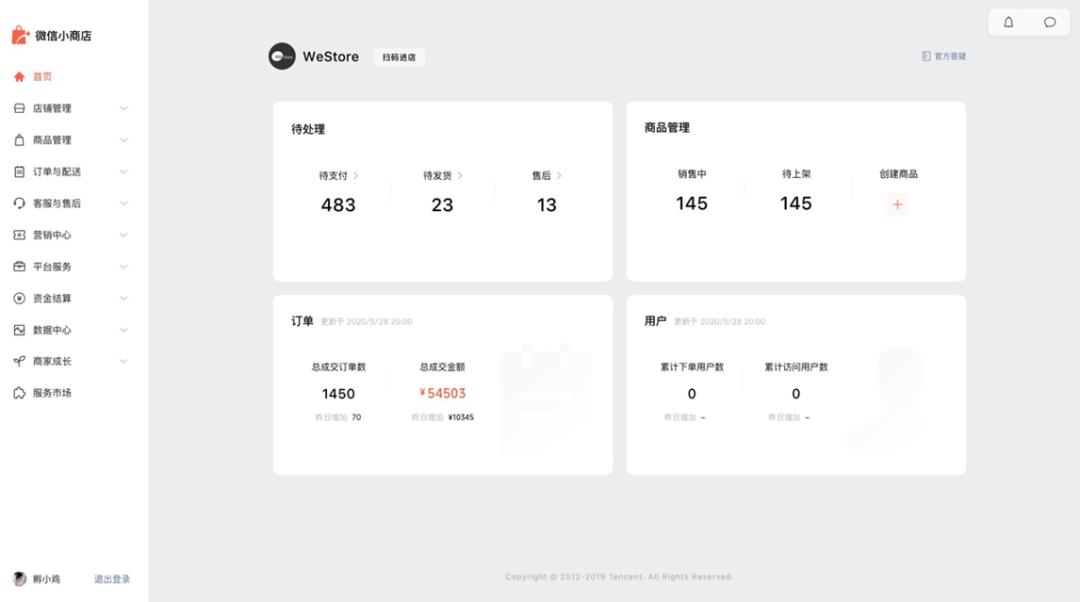The height and width of the screenshot is (602, 1080).
Task: Click the 店铺管理 store icon
Action: click(19, 108)
